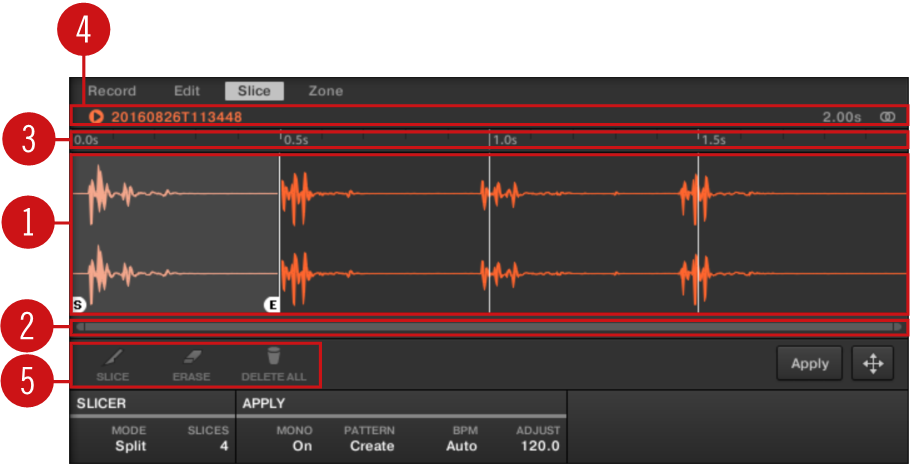Click the horizontal waveform zoom scrollbar
Screen dimensions: 910x467
[x=488, y=327]
